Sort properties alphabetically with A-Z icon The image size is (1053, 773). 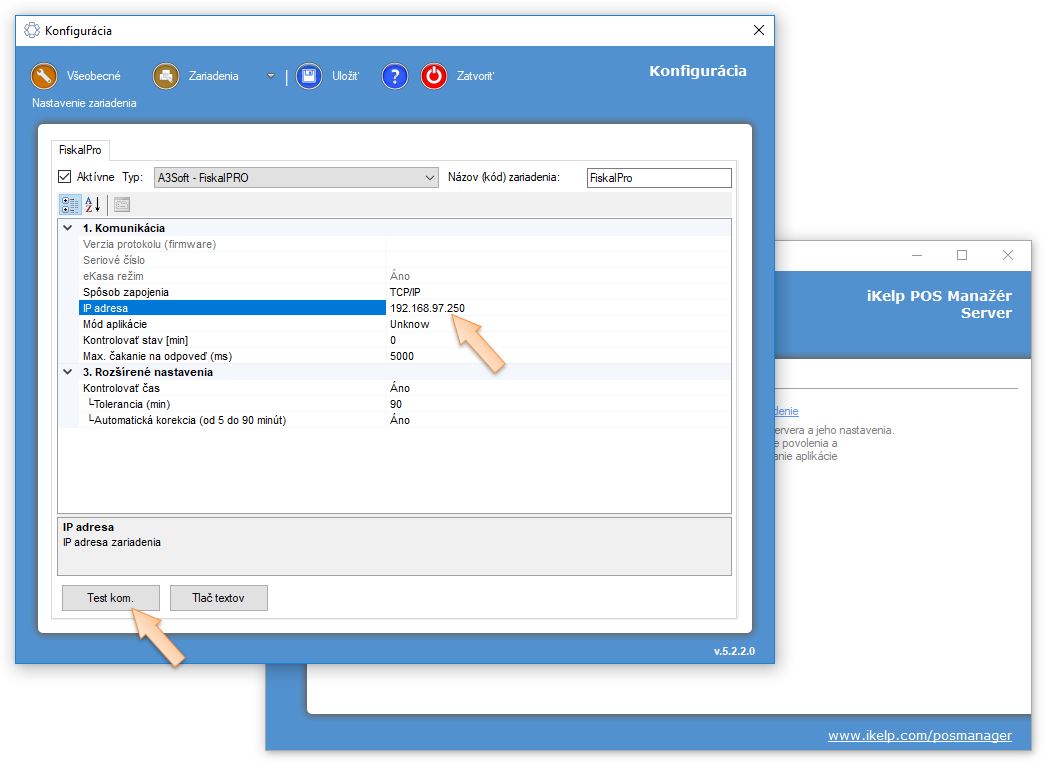coord(92,205)
